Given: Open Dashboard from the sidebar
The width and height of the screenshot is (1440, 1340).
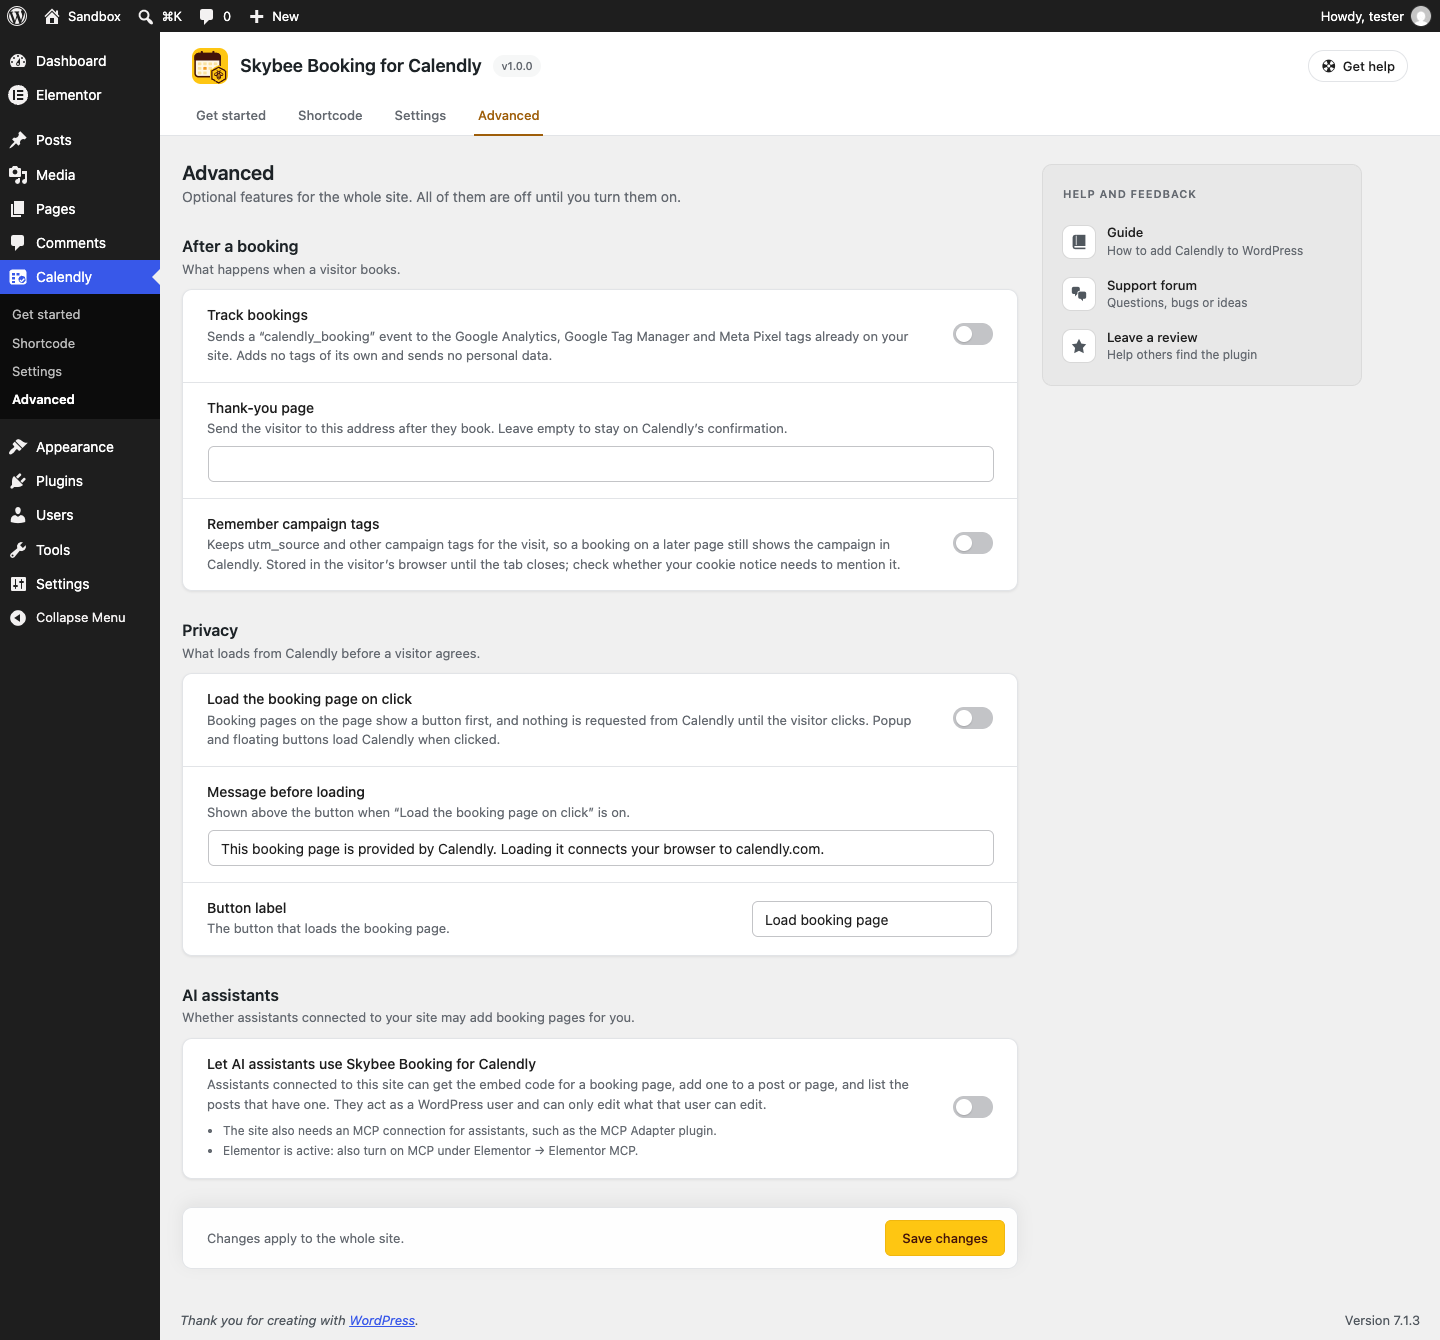Looking at the screenshot, I should pos(80,61).
